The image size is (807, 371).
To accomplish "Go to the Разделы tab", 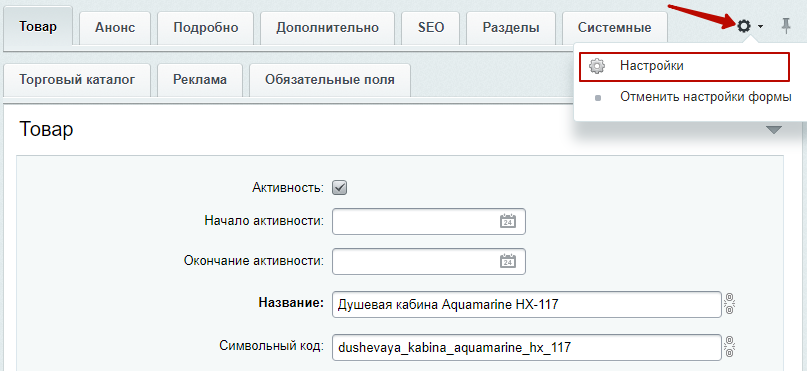I will point(511,29).
